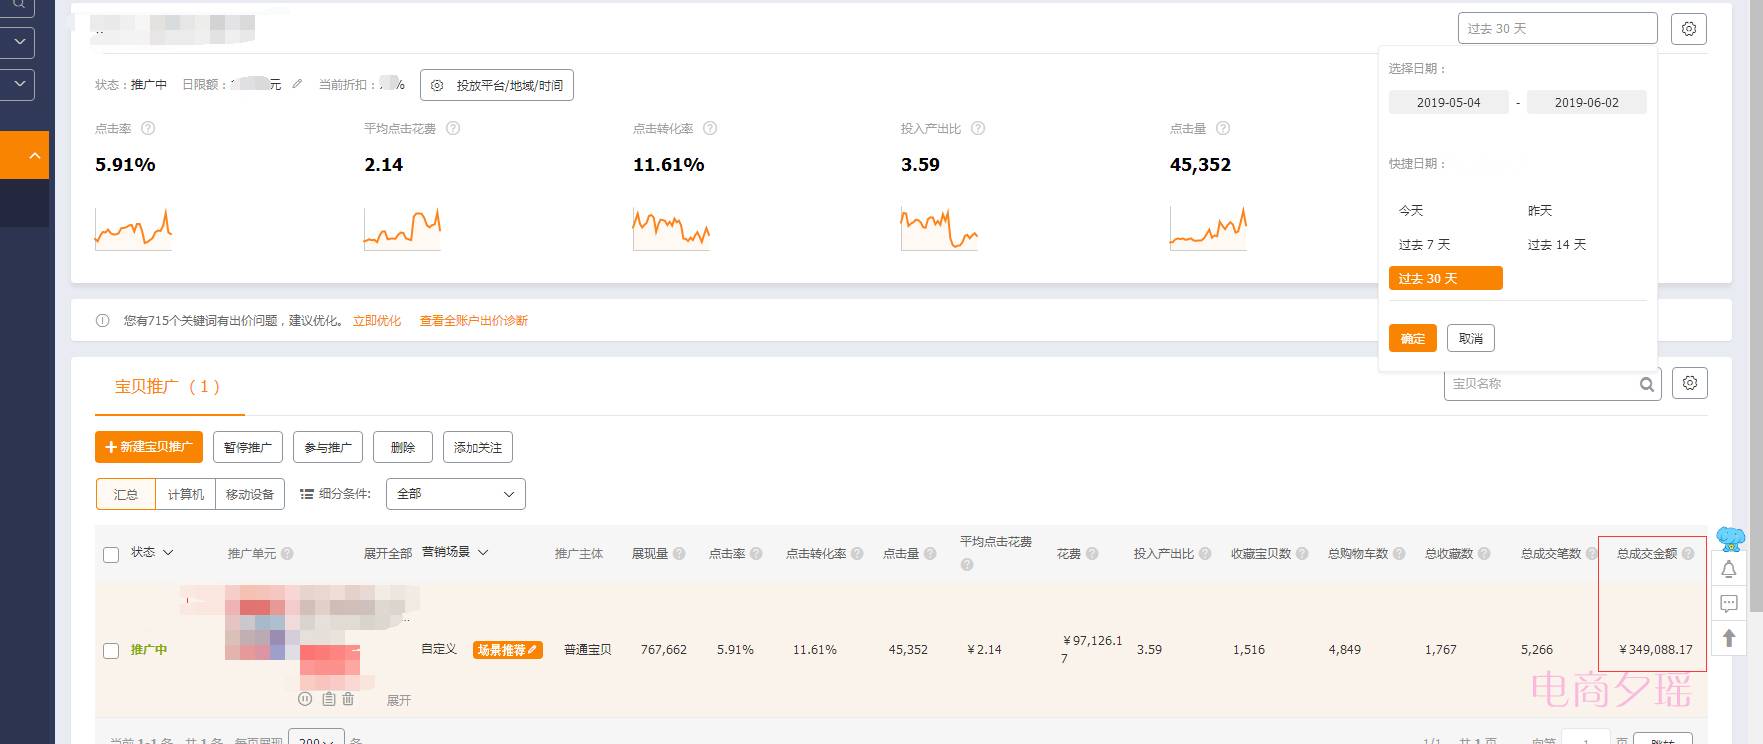Click the end date 2019-06-02 field

1587,102
